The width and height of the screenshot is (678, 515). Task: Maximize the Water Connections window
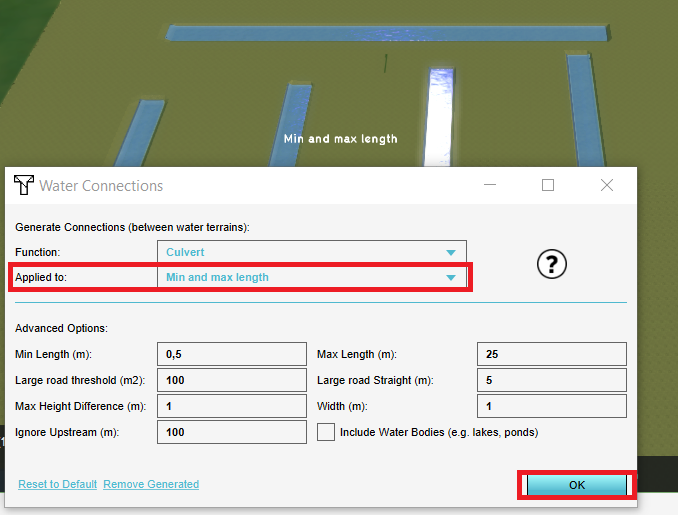(548, 185)
